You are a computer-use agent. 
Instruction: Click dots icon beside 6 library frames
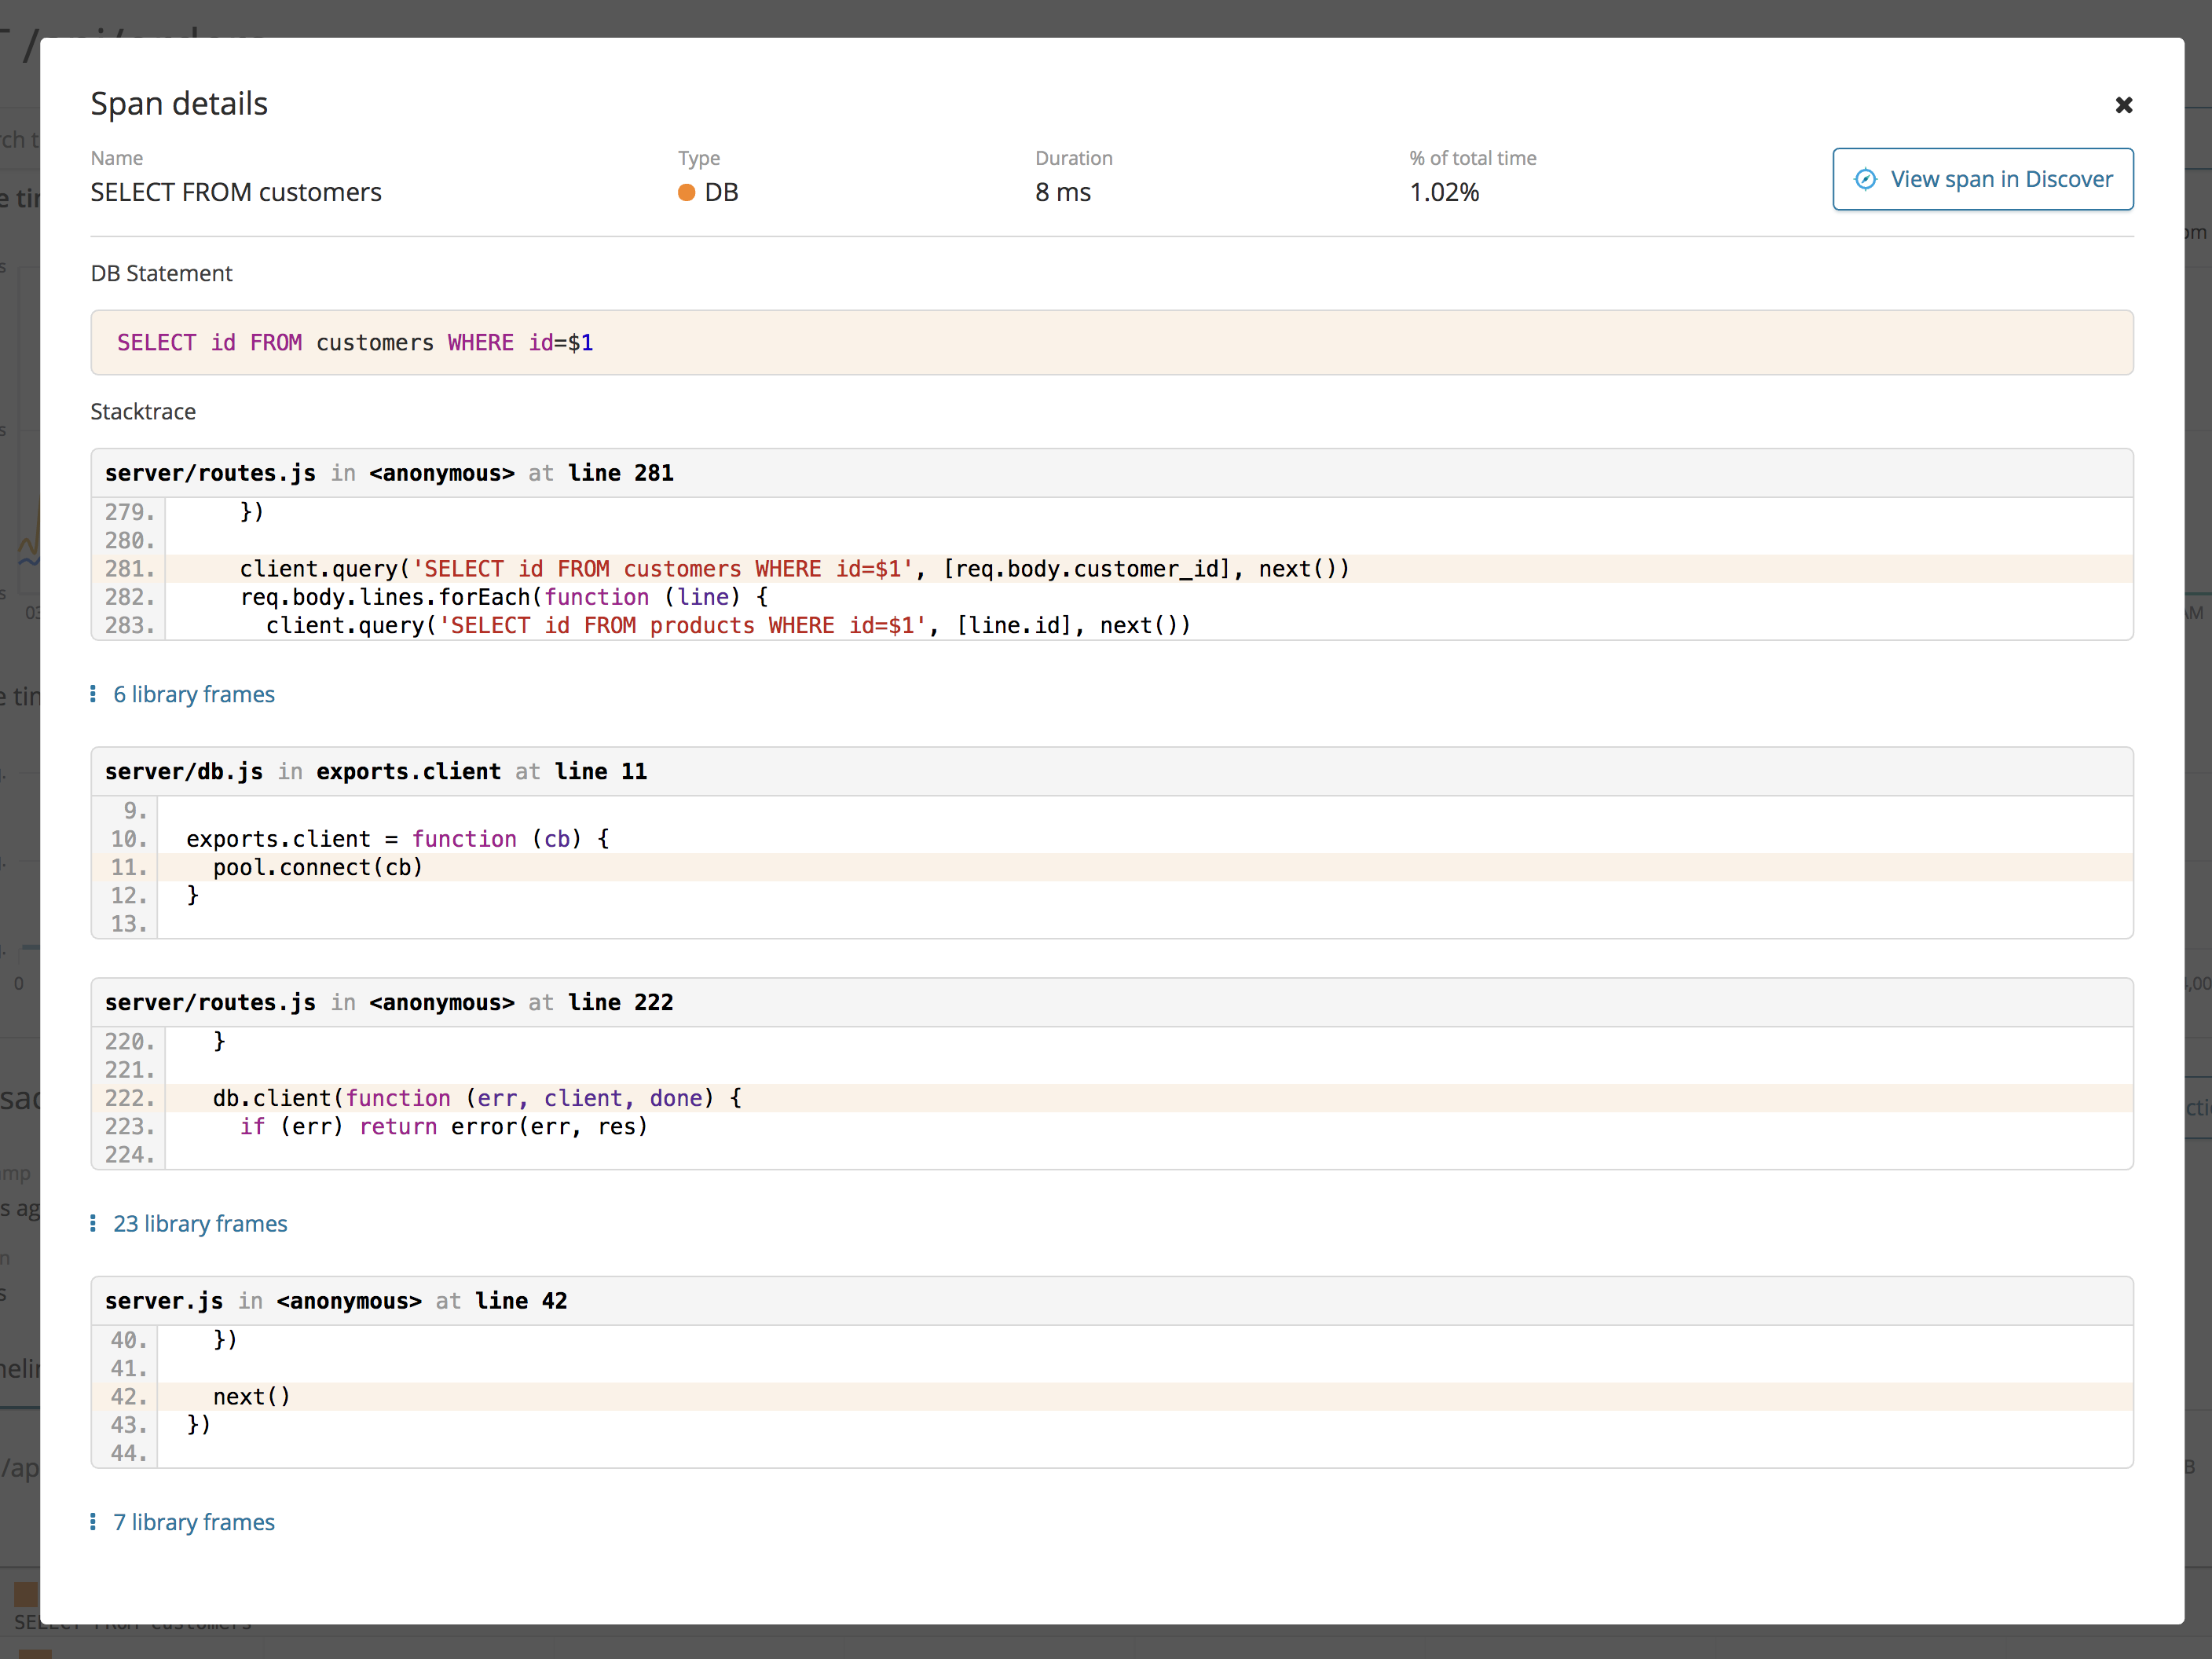click(93, 694)
